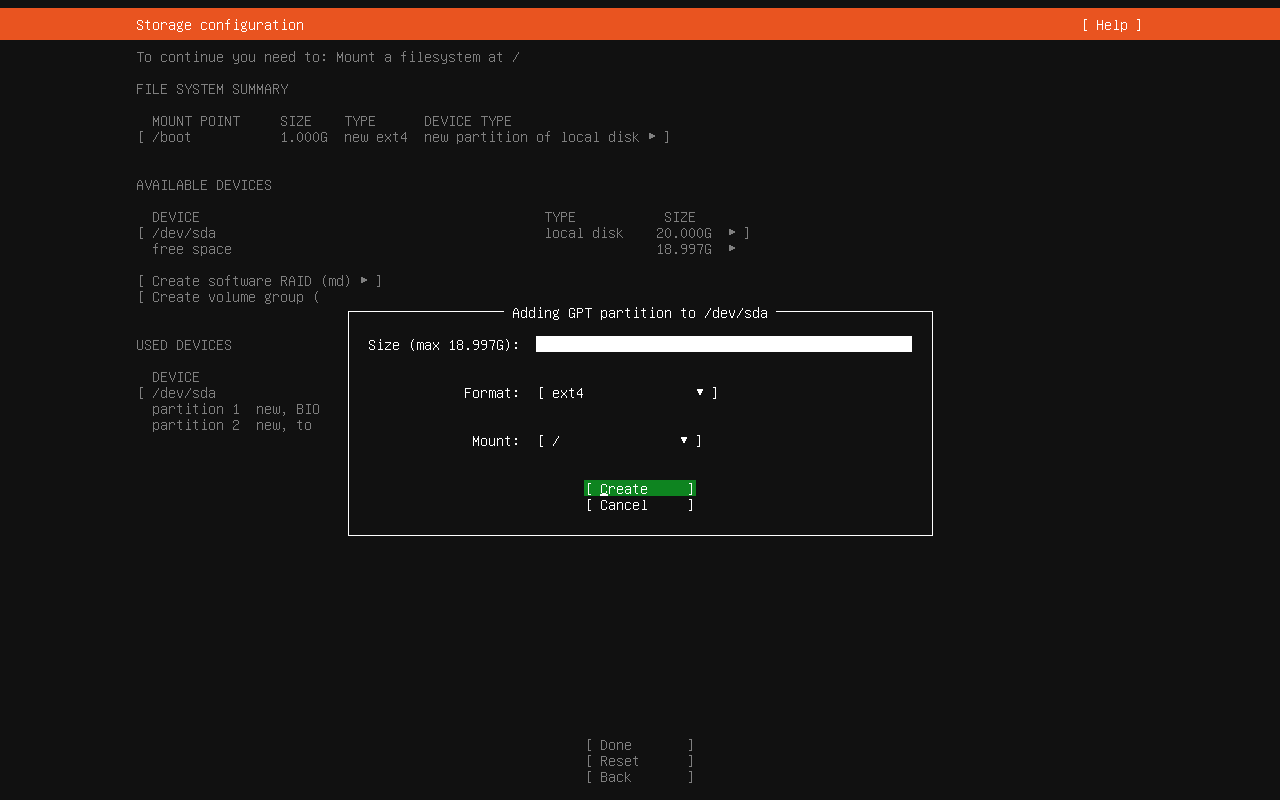This screenshot has width=1280, height=800.
Task: Click the Format selector dropdown arrow
Action: coord(699,392)
